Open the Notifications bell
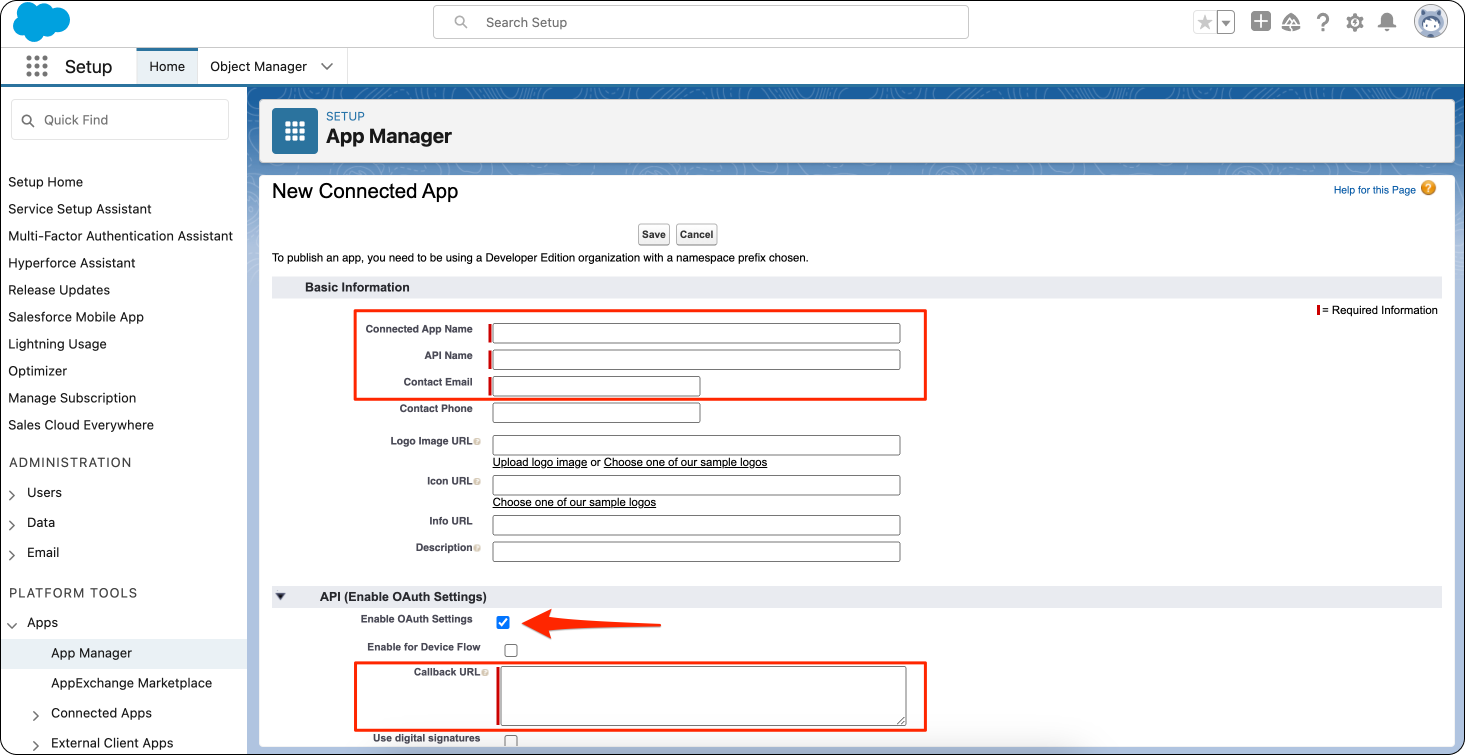 [1387, 22]
